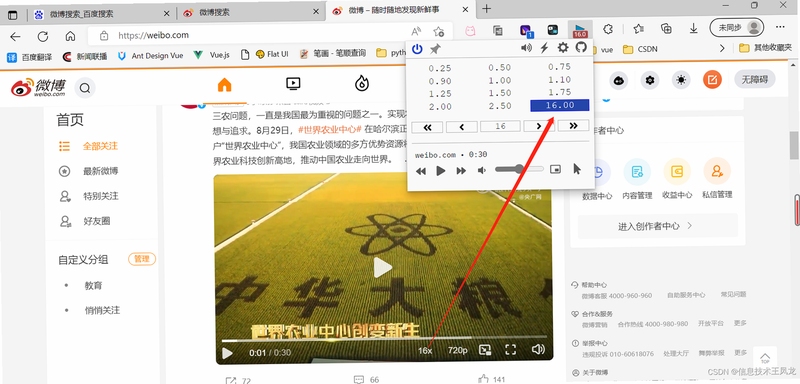Choose the 1.00 speed preset

499,81
